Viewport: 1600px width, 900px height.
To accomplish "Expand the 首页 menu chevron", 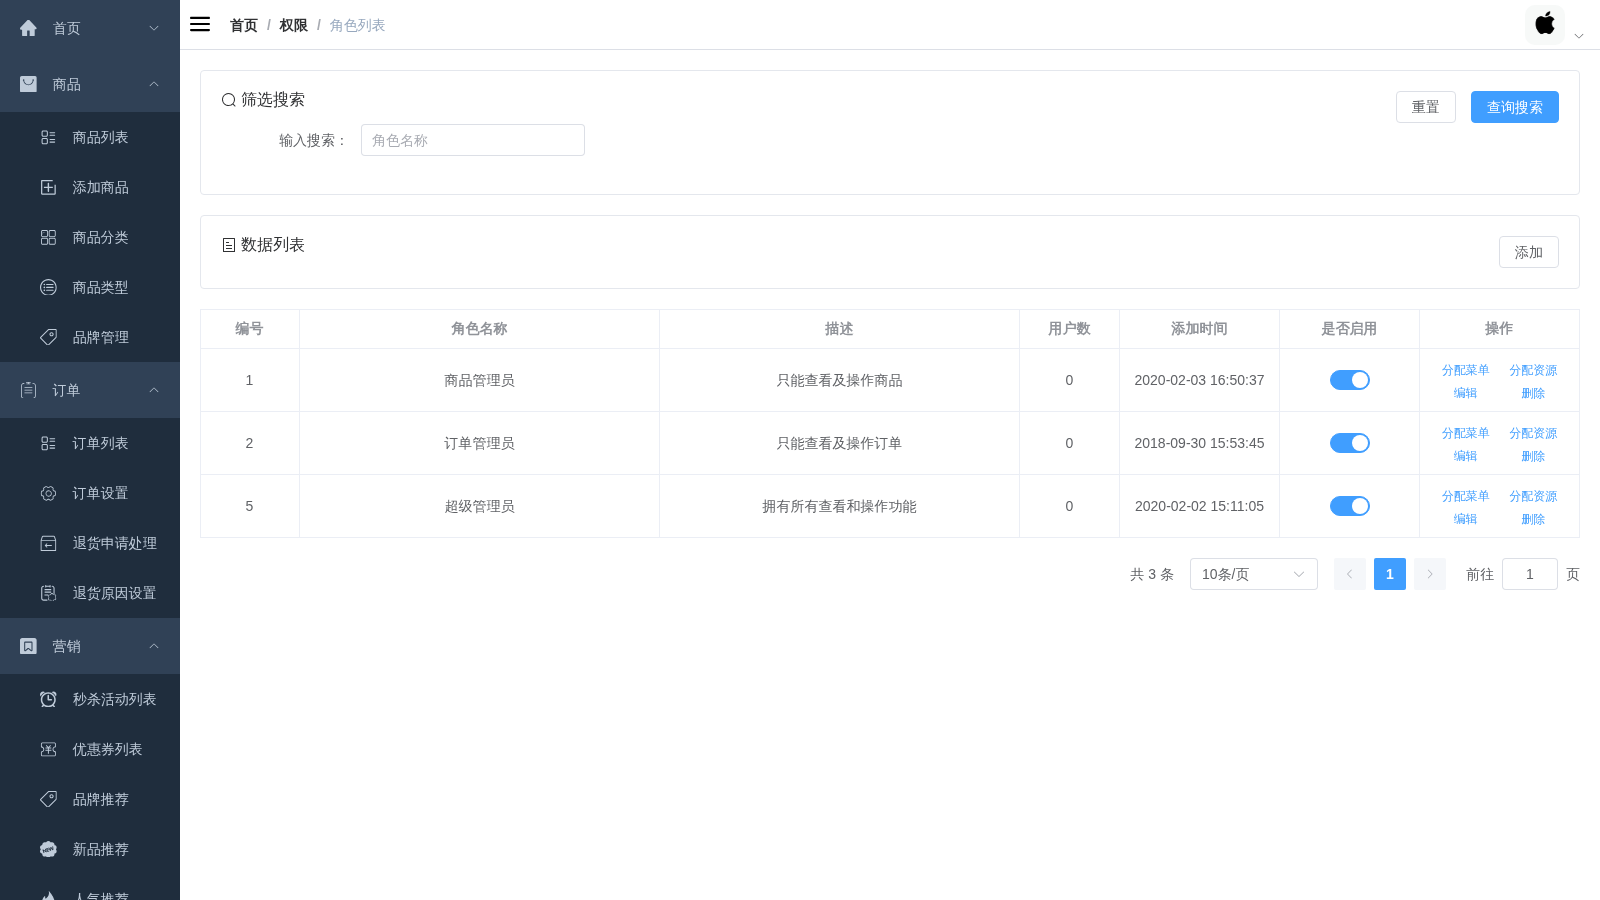I will coord(154,28).
